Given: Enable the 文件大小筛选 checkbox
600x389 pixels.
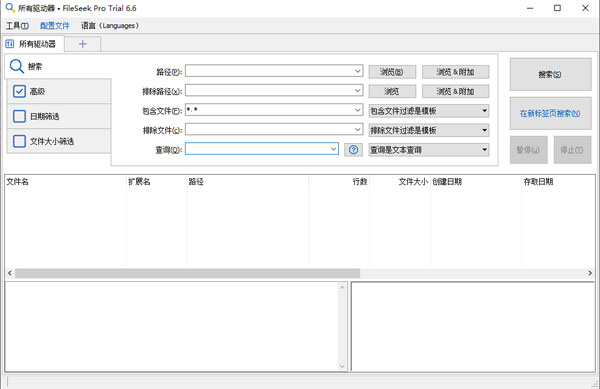Looking at the screenshot, I should (19, 141).
